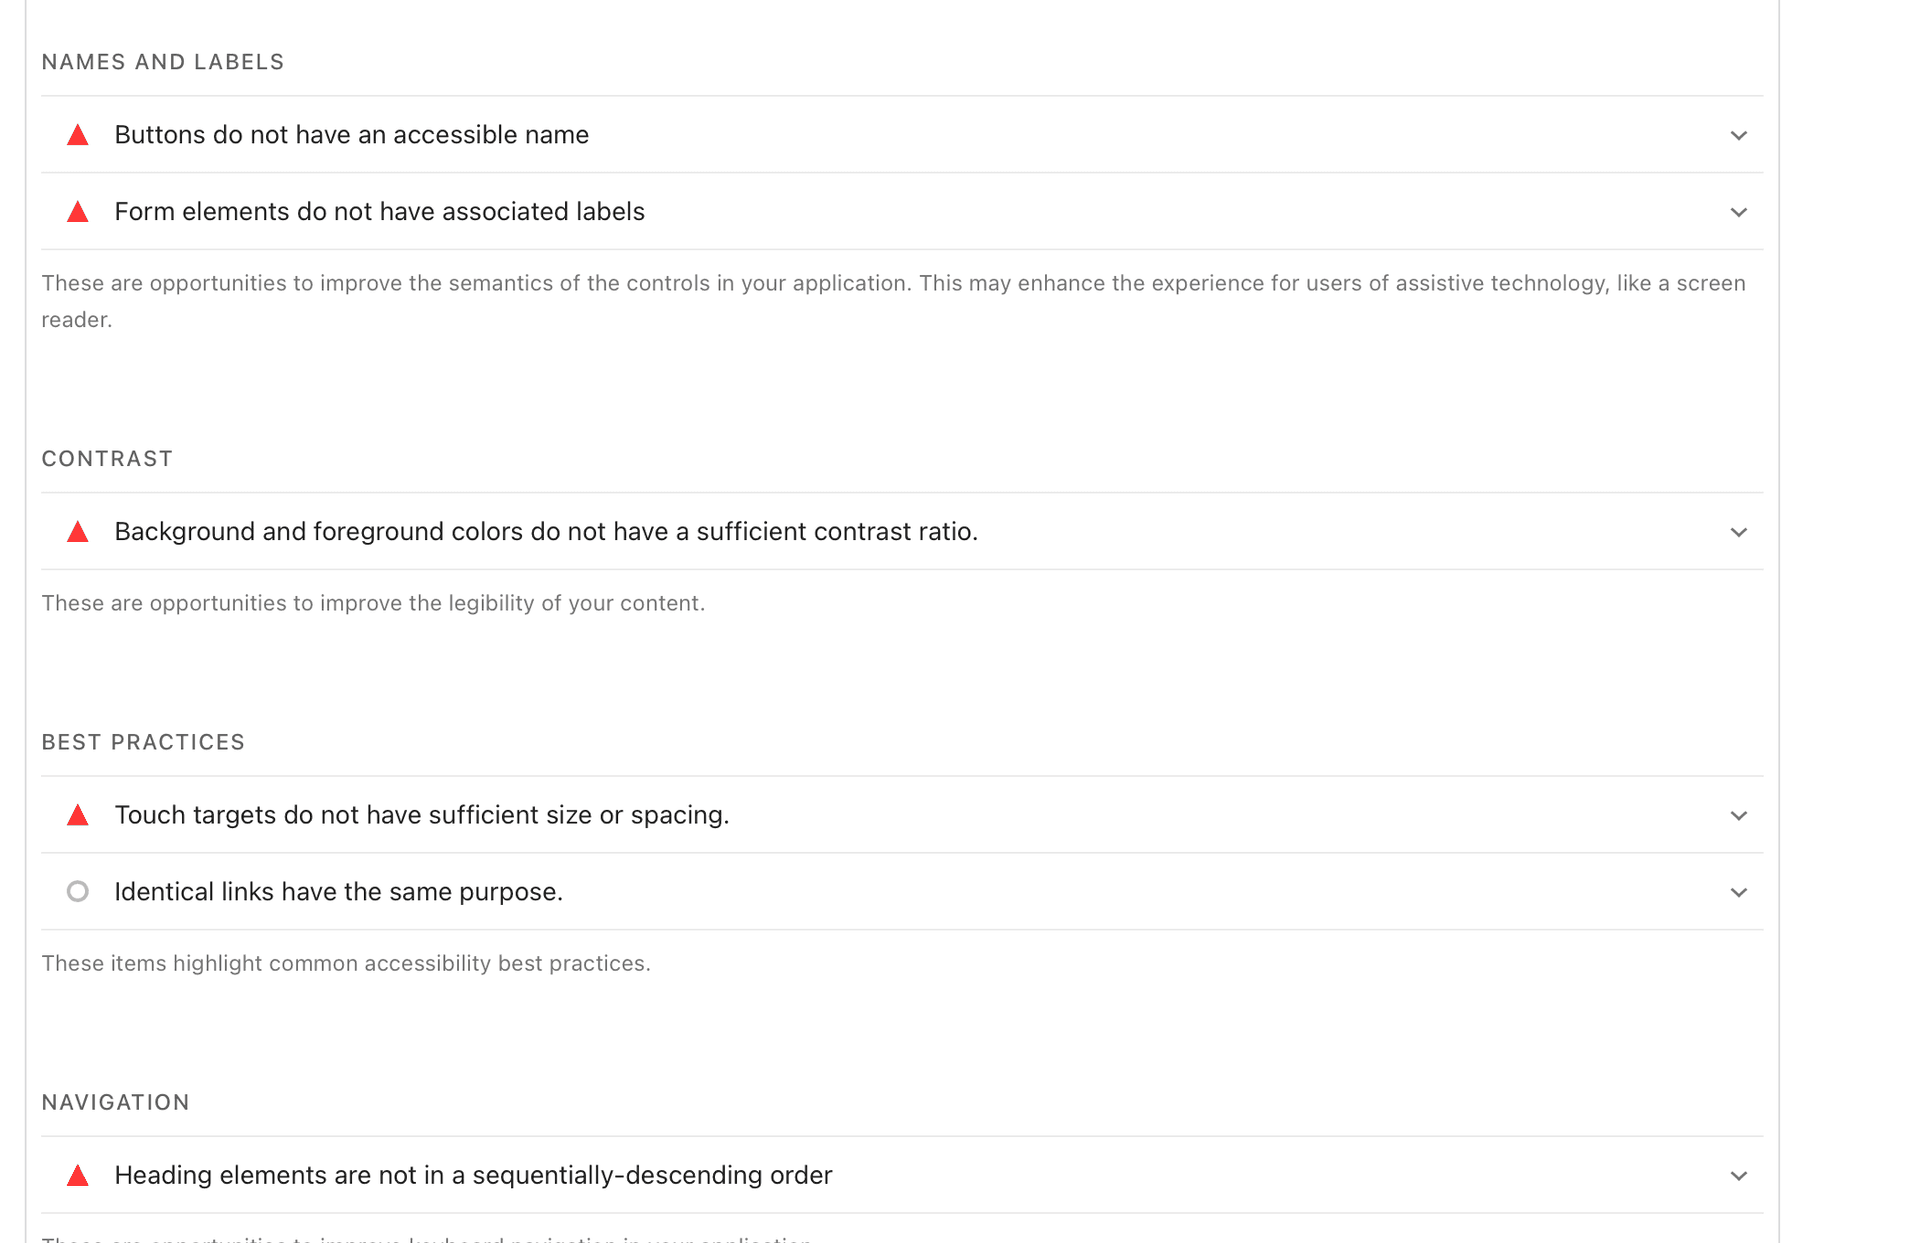The width and height of the screenshot is (1920, 1243).
Task: Click the "Background and foreground colors" audit title
Action: 546,532
